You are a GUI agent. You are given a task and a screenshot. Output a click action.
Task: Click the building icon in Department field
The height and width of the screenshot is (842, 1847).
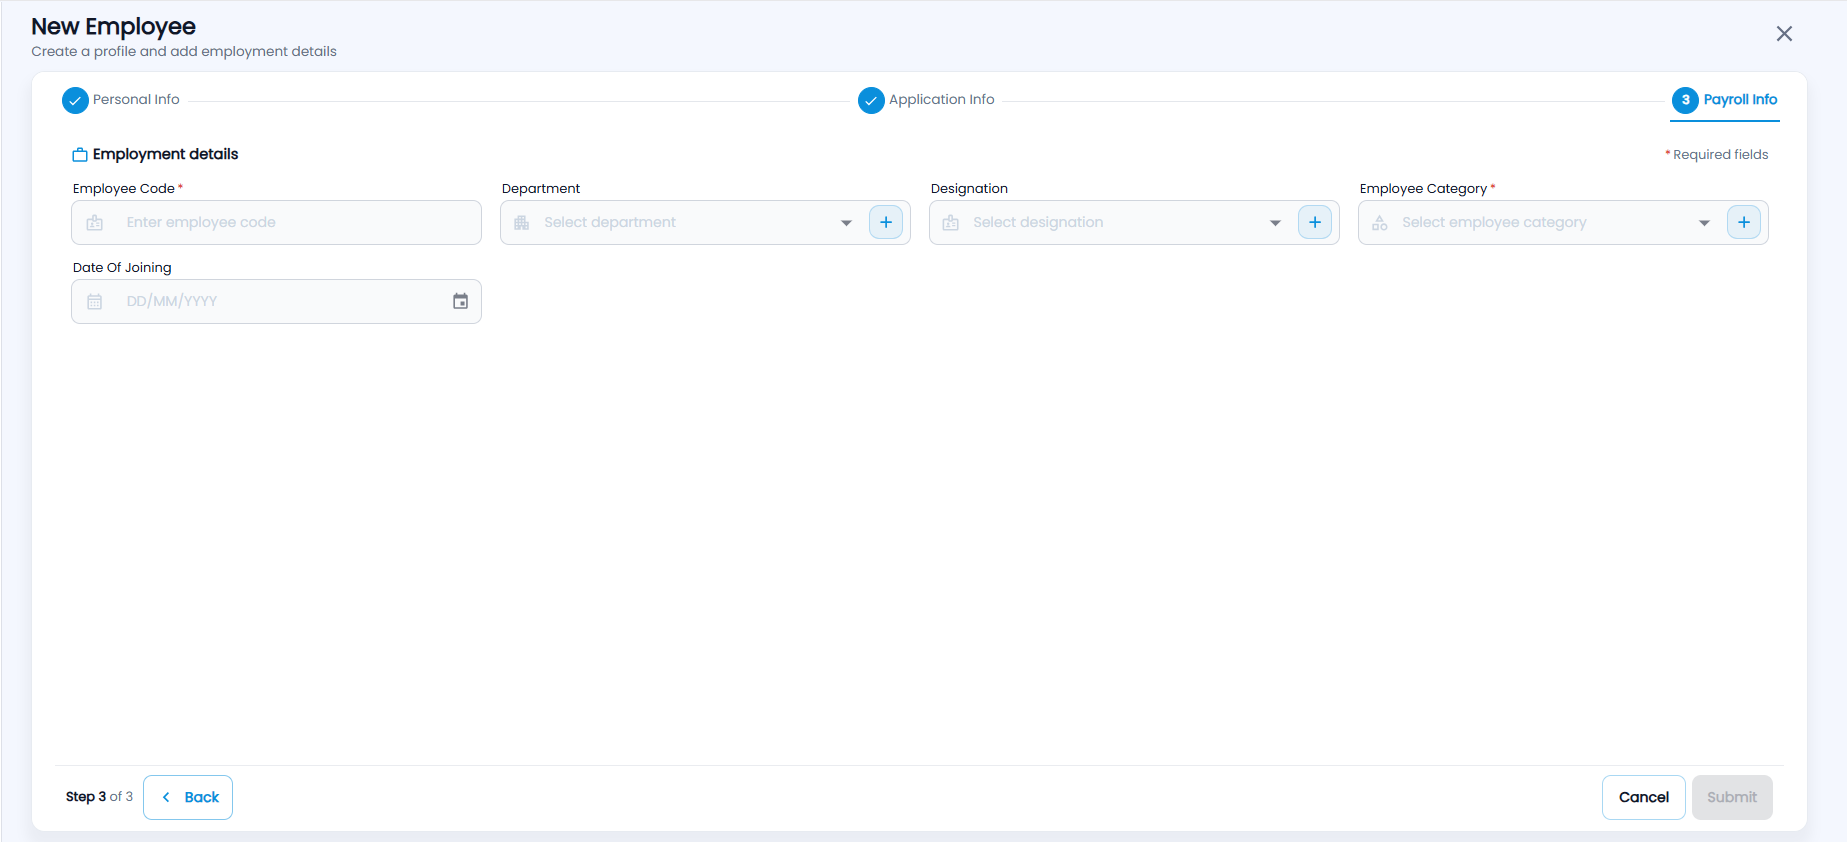click(521, 223)
